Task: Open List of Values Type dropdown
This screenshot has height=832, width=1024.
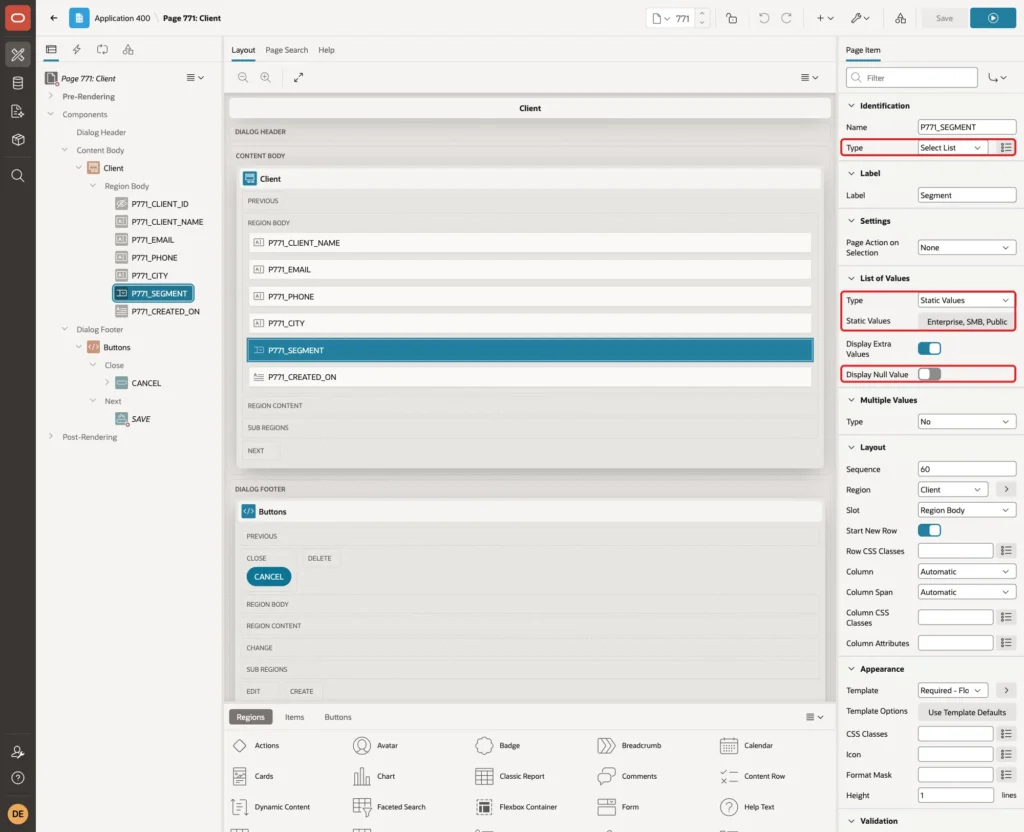Action: (x=967, y=300)
